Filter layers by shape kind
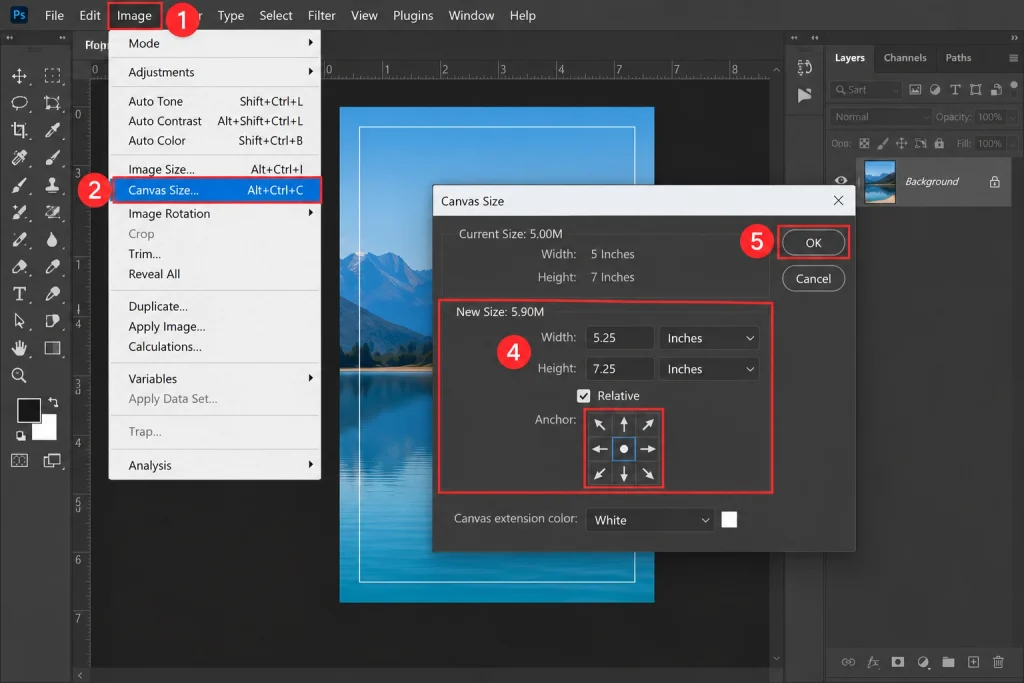This screenshot has width=1024, height=683. tap(976, 89)
